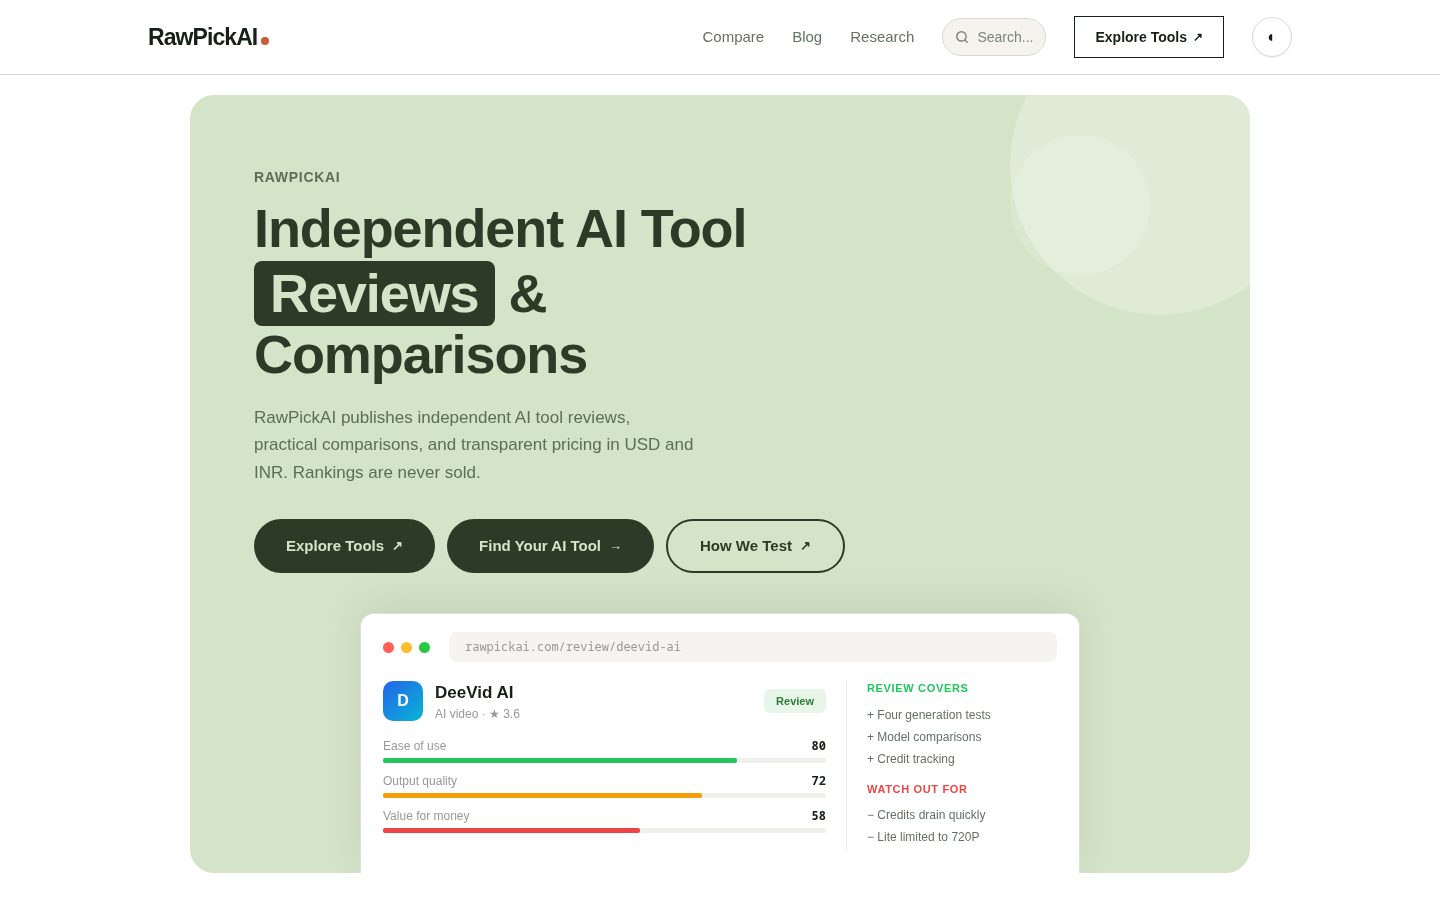Viewport: 1440px width, 900px height.
Task: Open the RawPickAI logo home link
Action: pyautogui.click(x=208, y=37)
